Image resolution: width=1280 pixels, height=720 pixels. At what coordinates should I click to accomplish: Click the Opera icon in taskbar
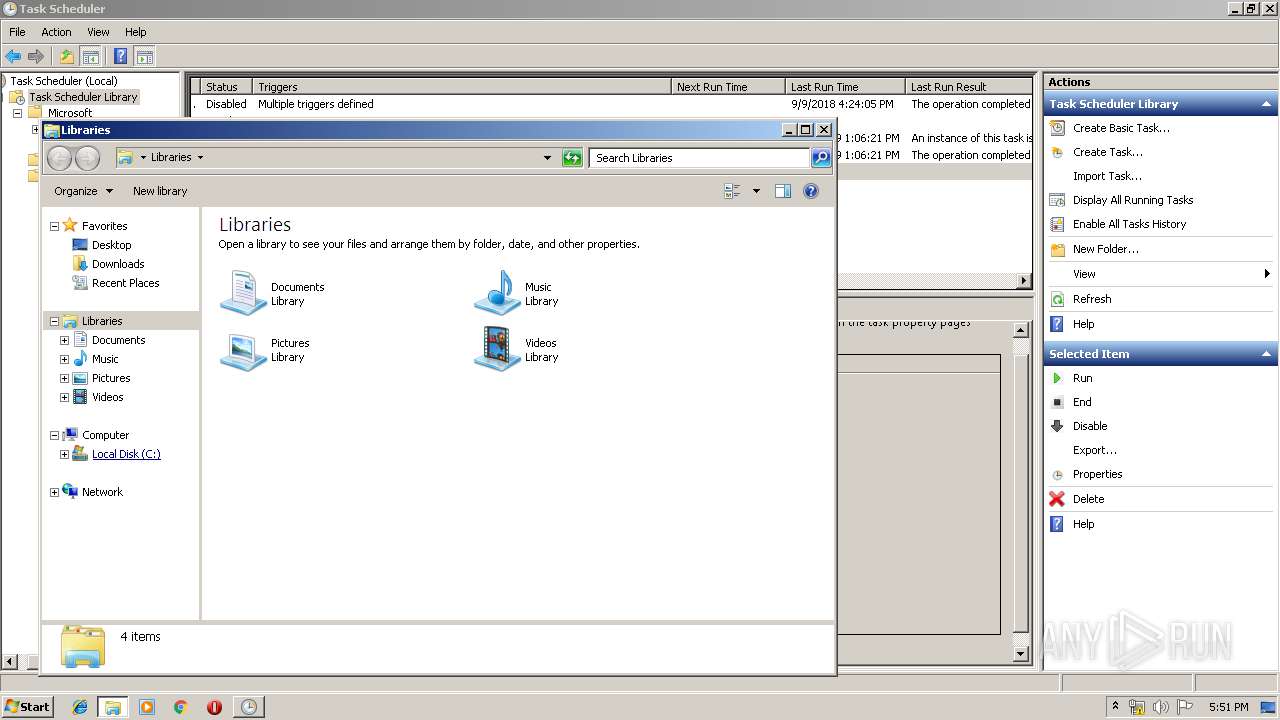tap(214, 707)
